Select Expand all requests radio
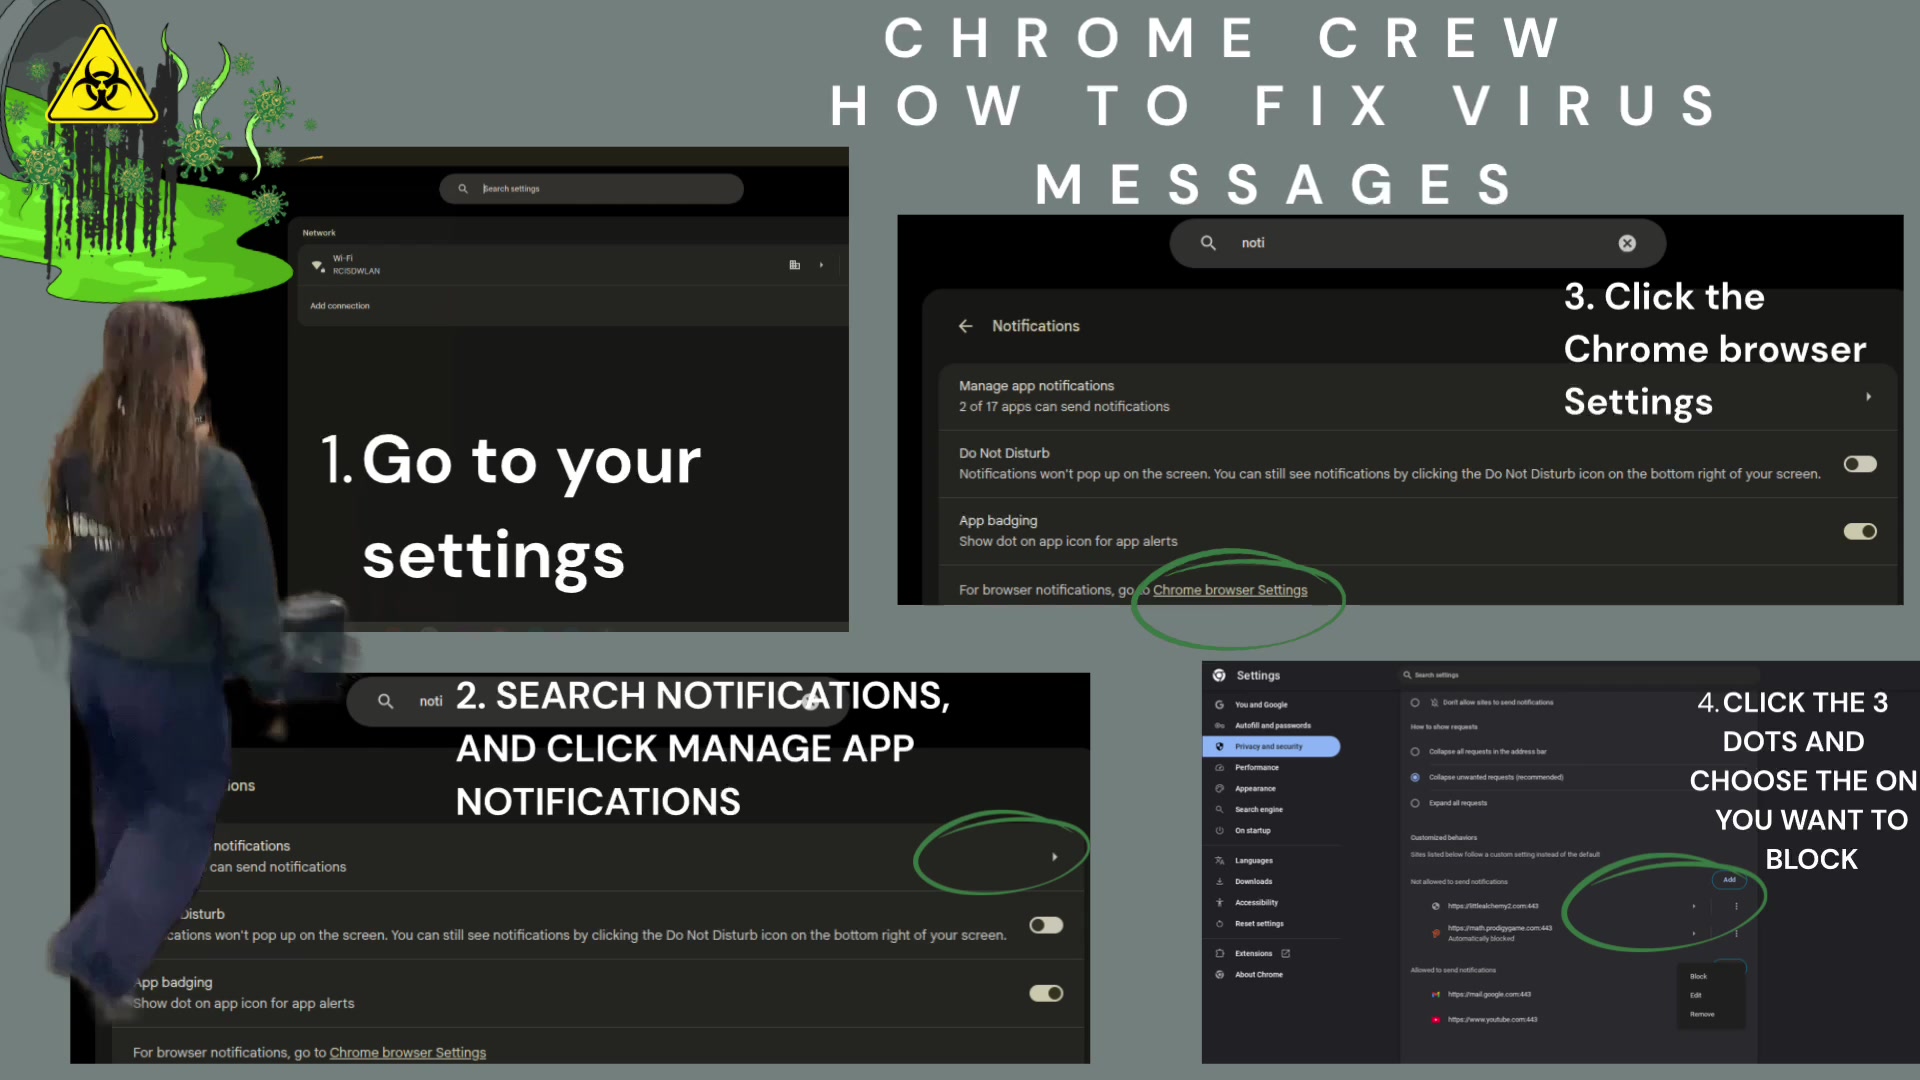Viewport: 1920px width, 1080px height. 1415,803
